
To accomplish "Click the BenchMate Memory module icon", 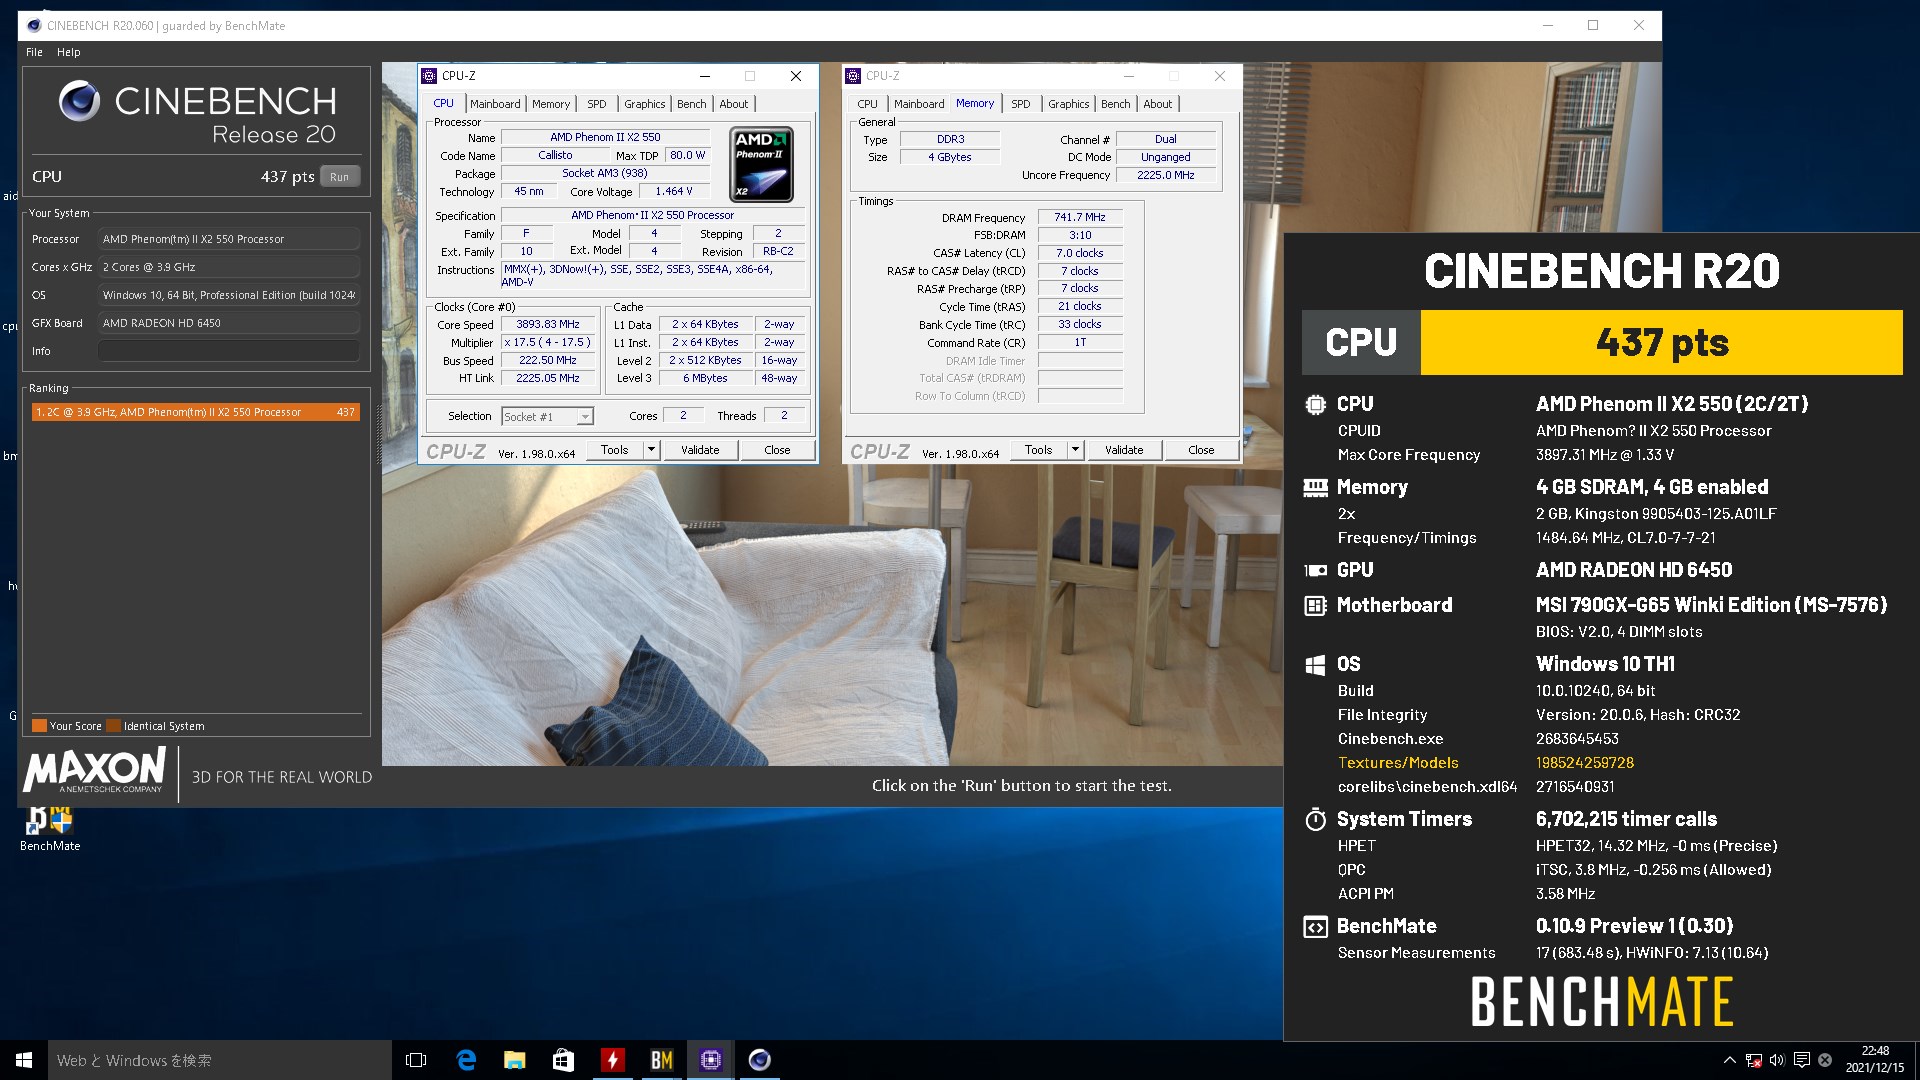I will point(1315,487).
